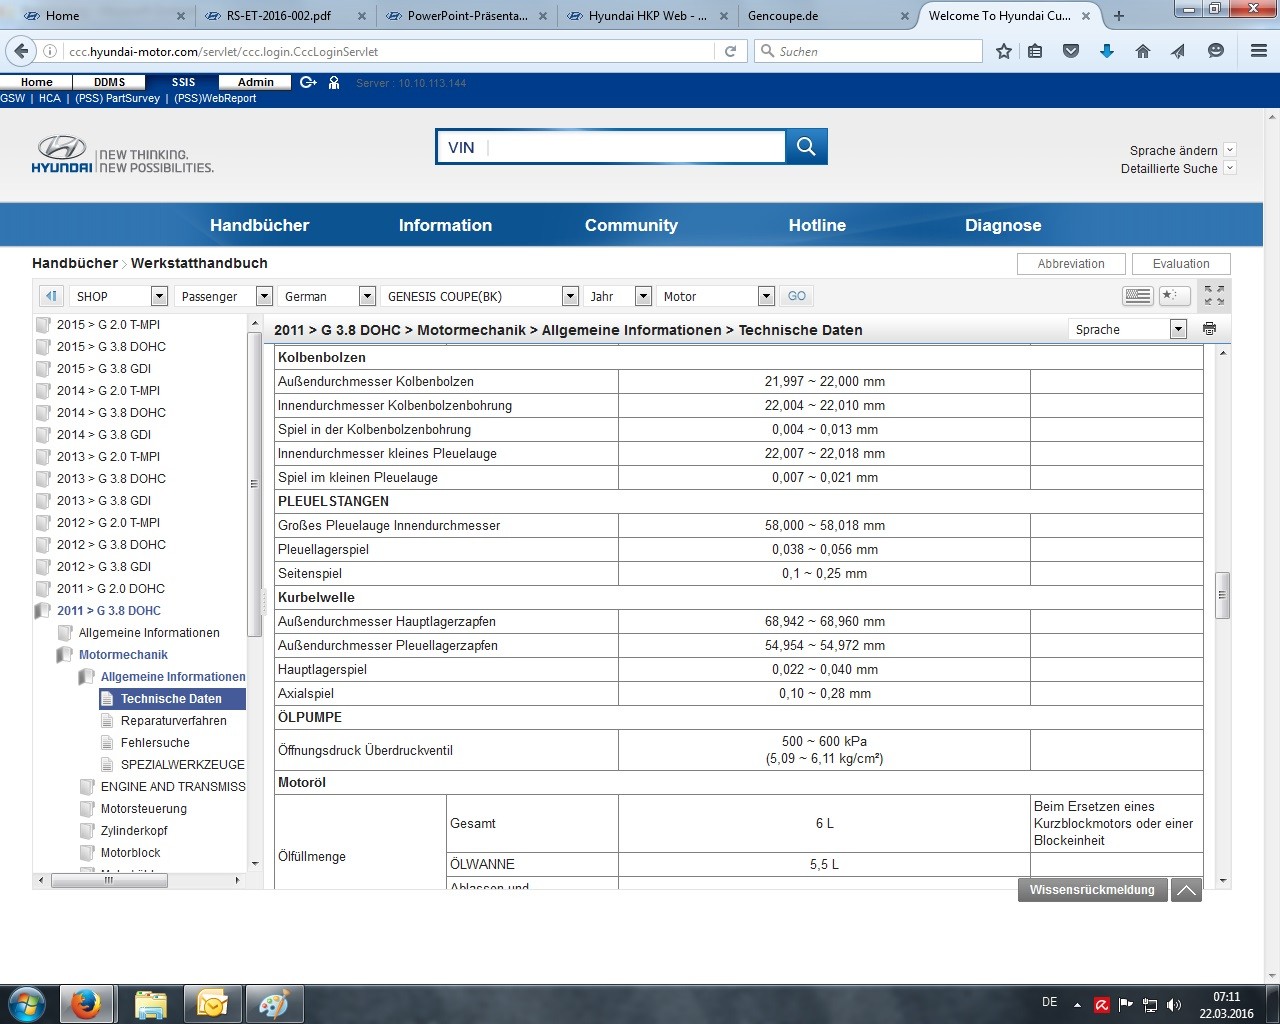This screenshot has width=1280, height=1024.
Task: Open Windows Explorer from the taskbar
Action: 150,1004
